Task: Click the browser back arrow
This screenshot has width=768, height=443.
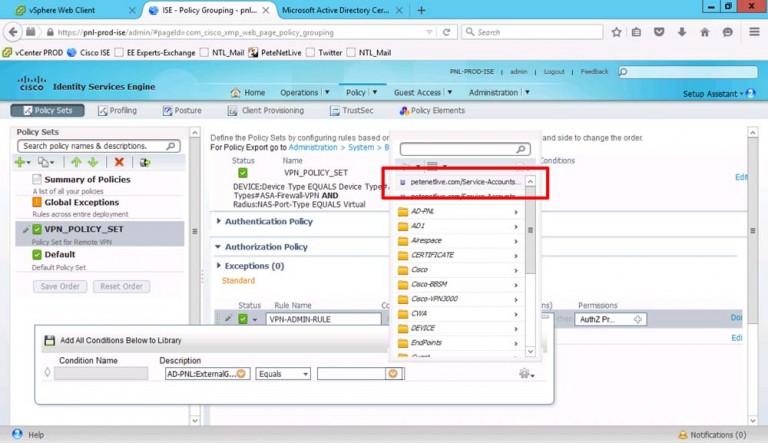Action: [13, 32]
